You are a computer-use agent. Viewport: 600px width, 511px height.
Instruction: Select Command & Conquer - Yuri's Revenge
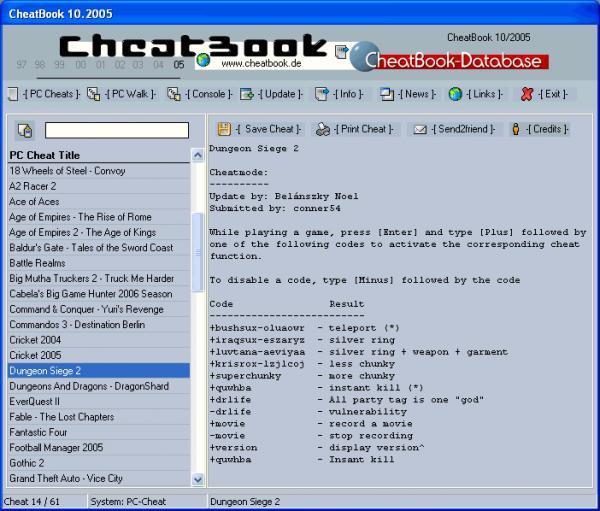click(x=99, y=309)
